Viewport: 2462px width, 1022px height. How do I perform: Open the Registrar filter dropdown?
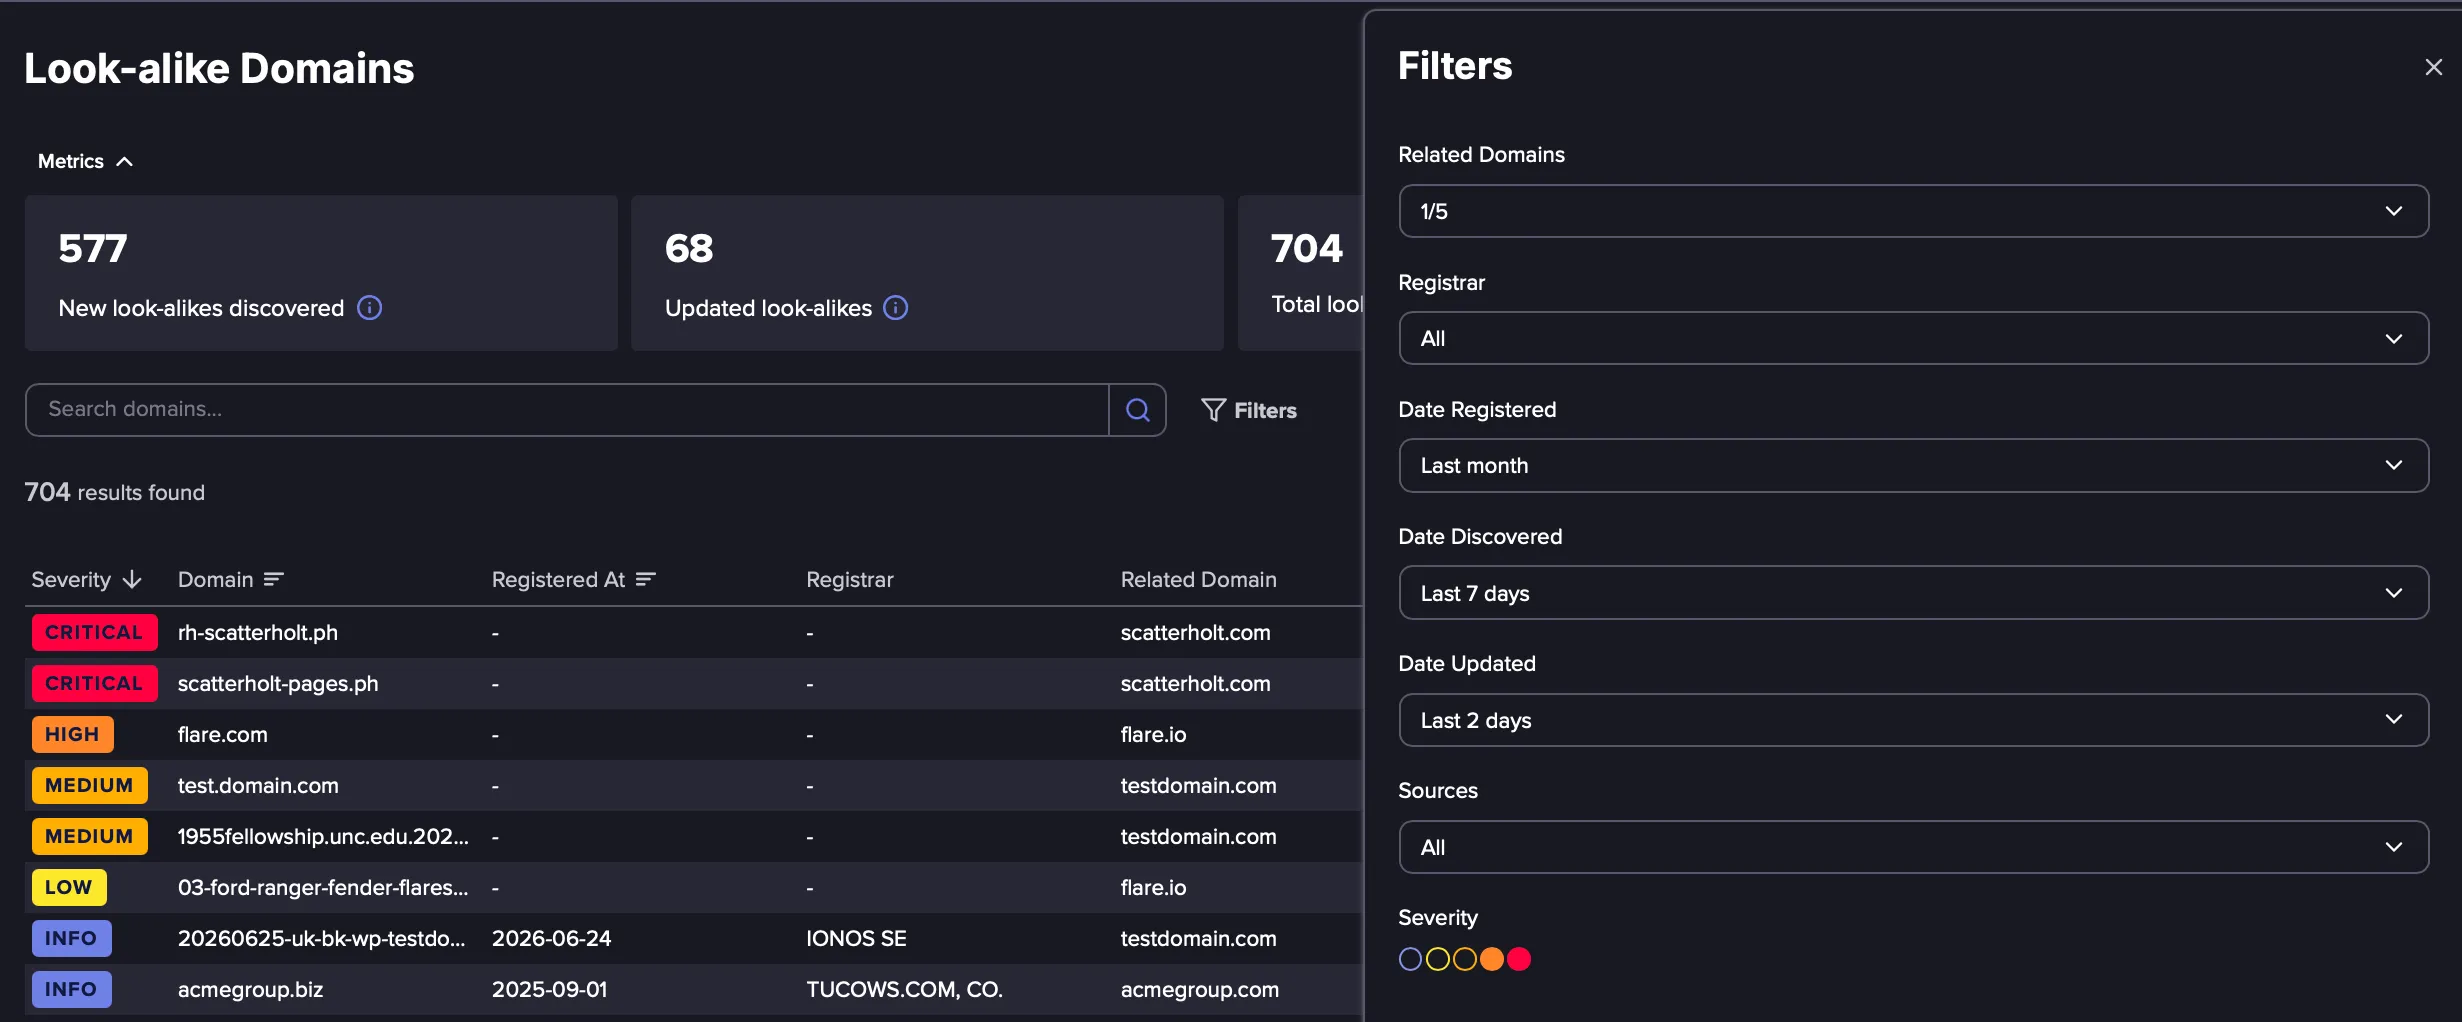tap(1913, 338)
